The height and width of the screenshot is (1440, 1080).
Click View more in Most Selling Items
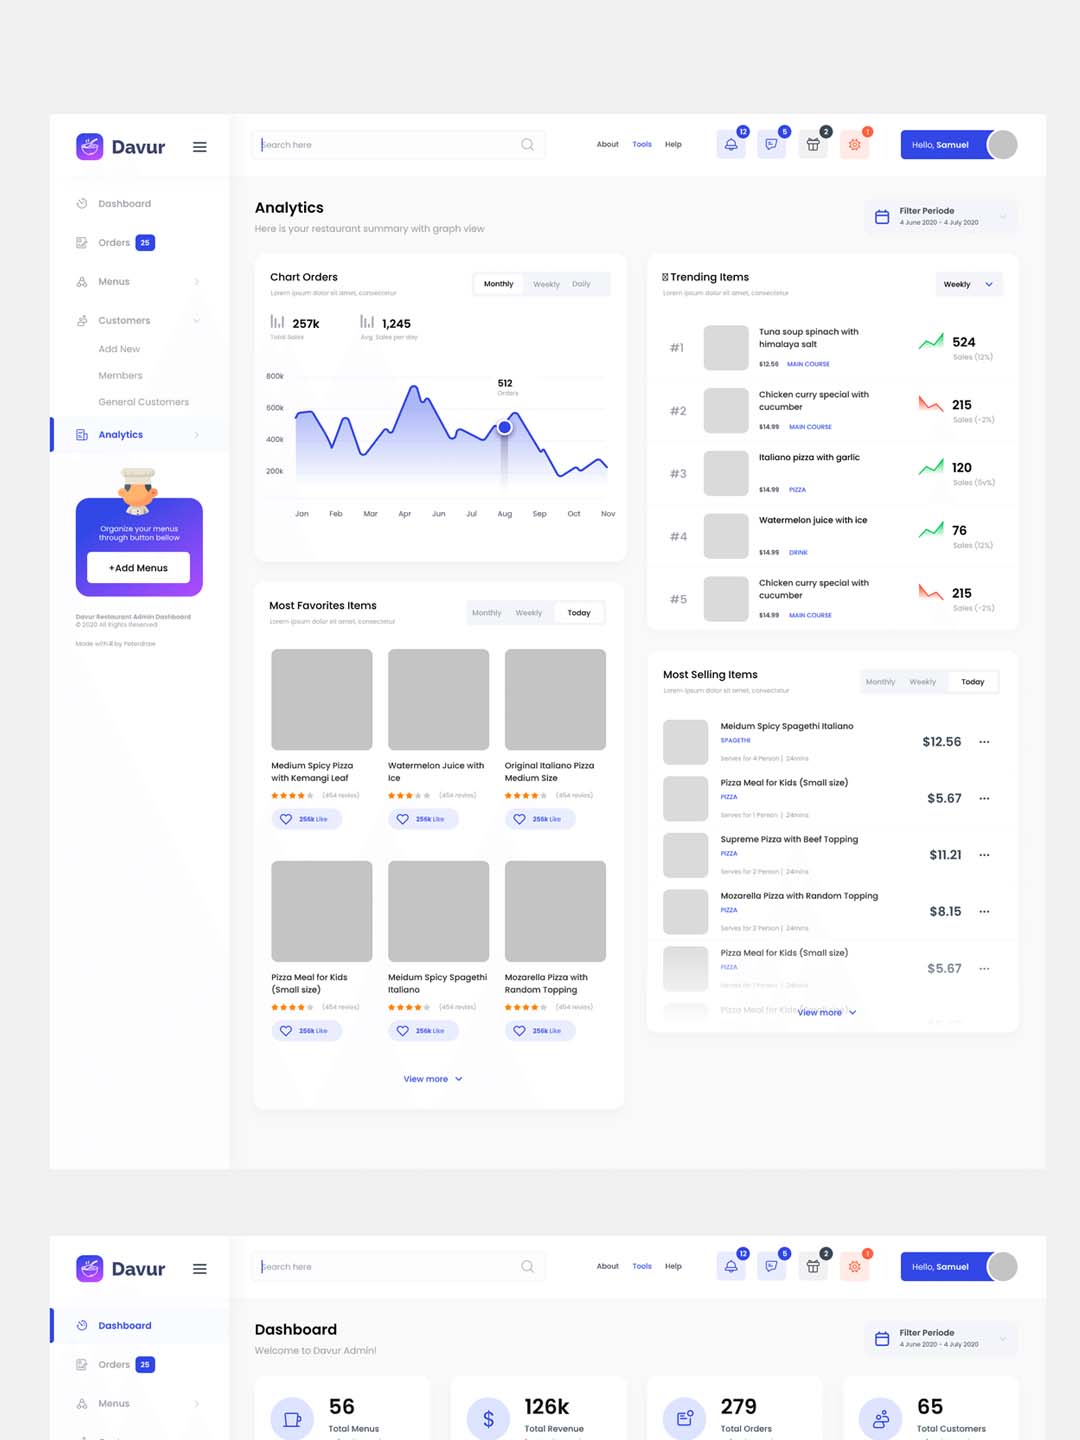point(826,1012)
